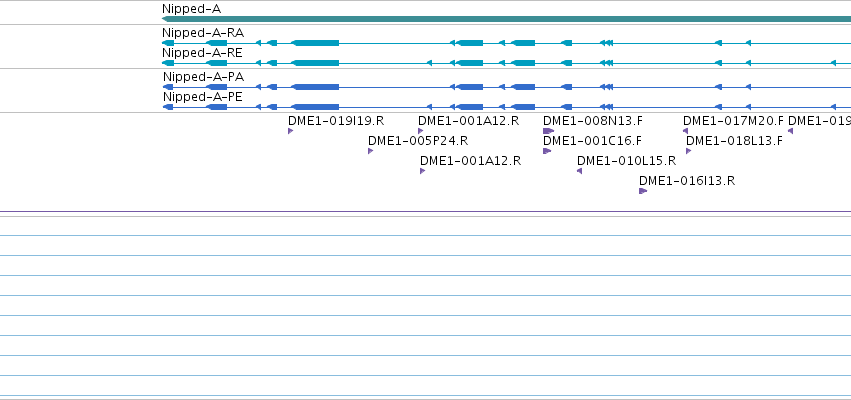This screenshot has width=851, height=400.
Task: Click the DME1-001C16.F feature label
Action: (x=592, y=141)
